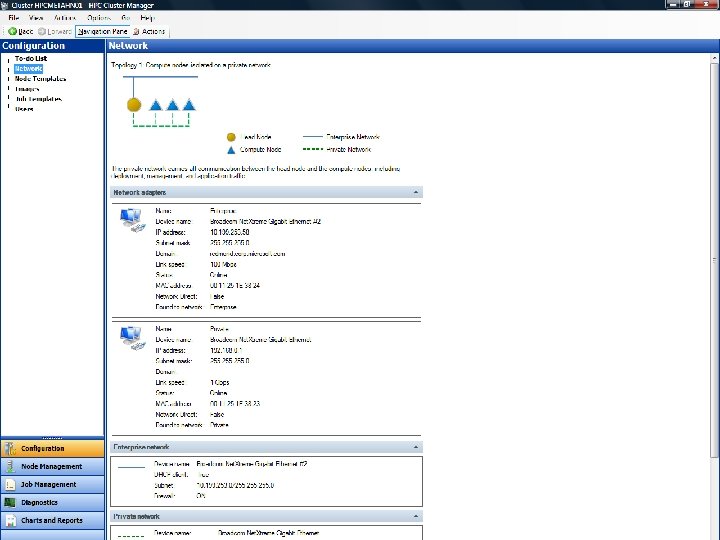This screenshot has height=540, width=720.
Task: Click the Compute Node legend triangle icon
Action: tap(231, 150)
